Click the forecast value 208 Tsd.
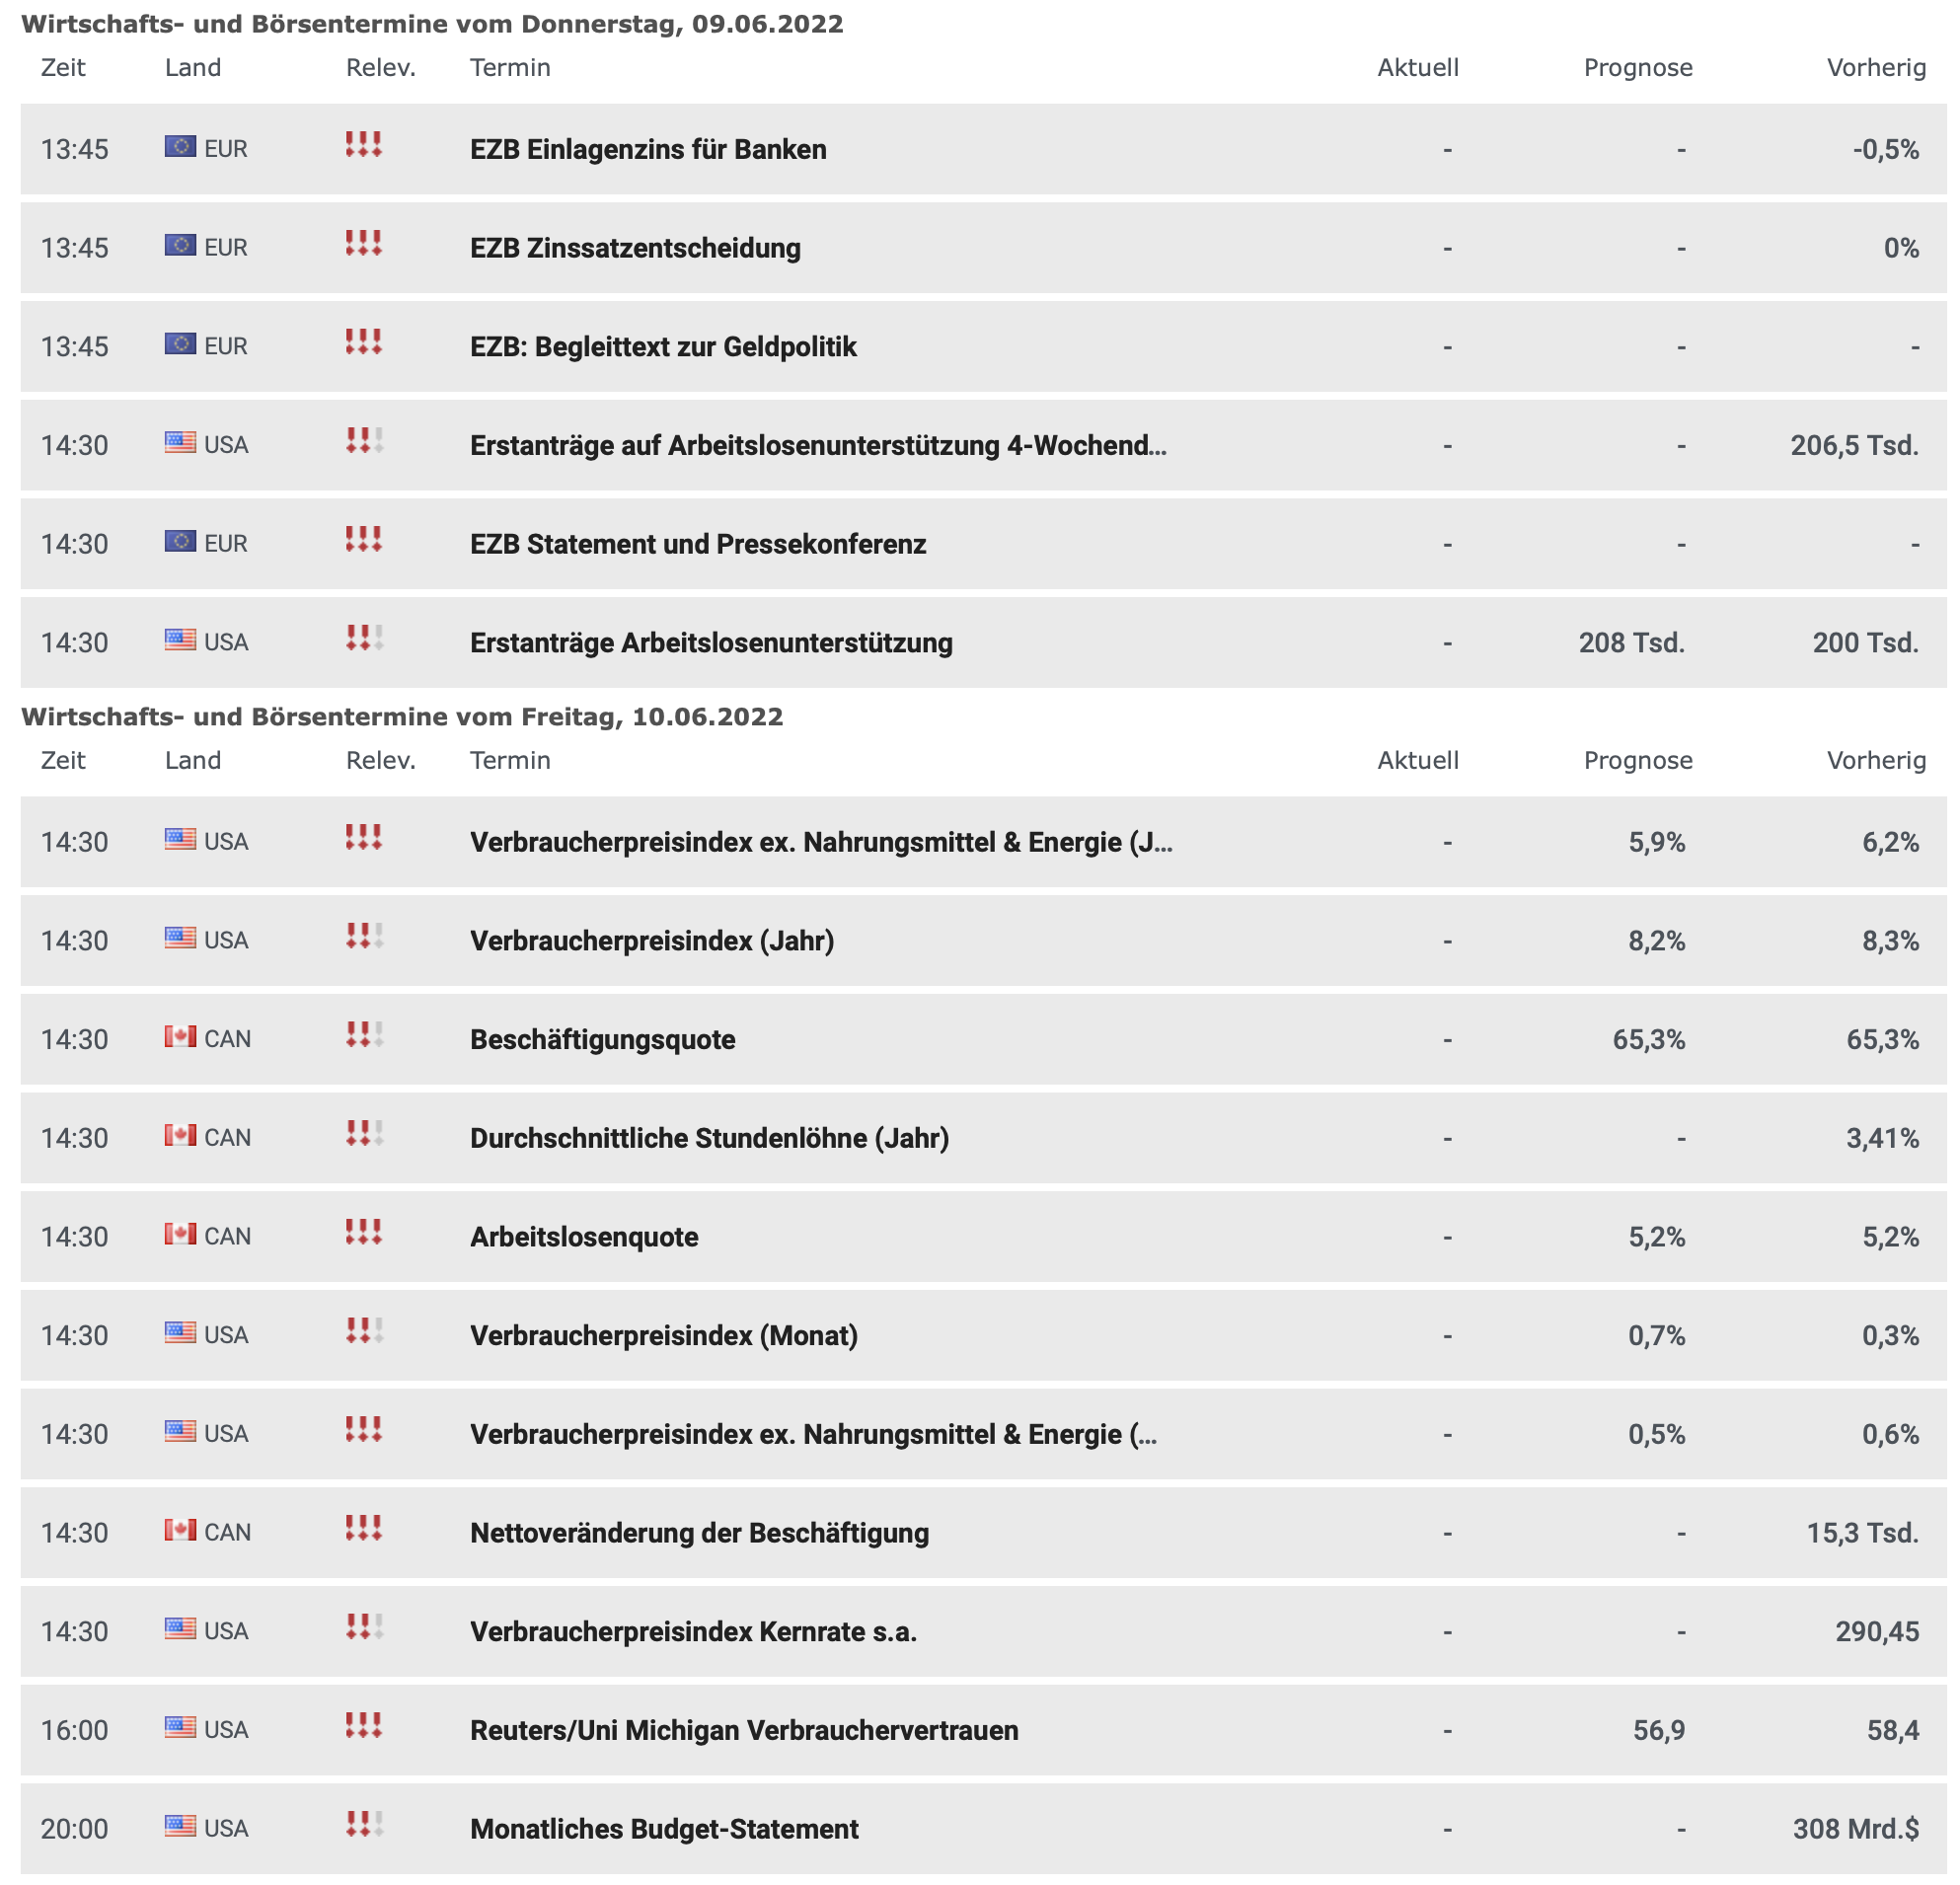Viewport: 1960px width, 1885px height. 1632,643
